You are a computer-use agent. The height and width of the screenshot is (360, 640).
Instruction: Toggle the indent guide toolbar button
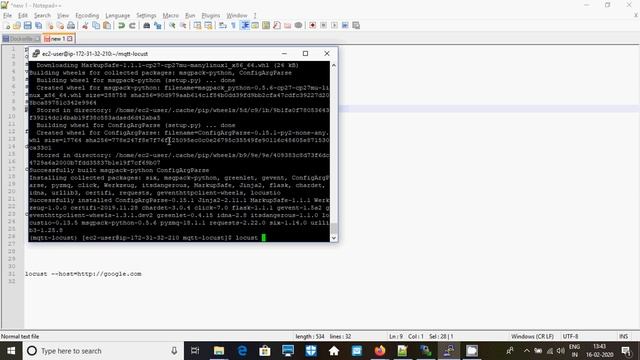point(244,25)
